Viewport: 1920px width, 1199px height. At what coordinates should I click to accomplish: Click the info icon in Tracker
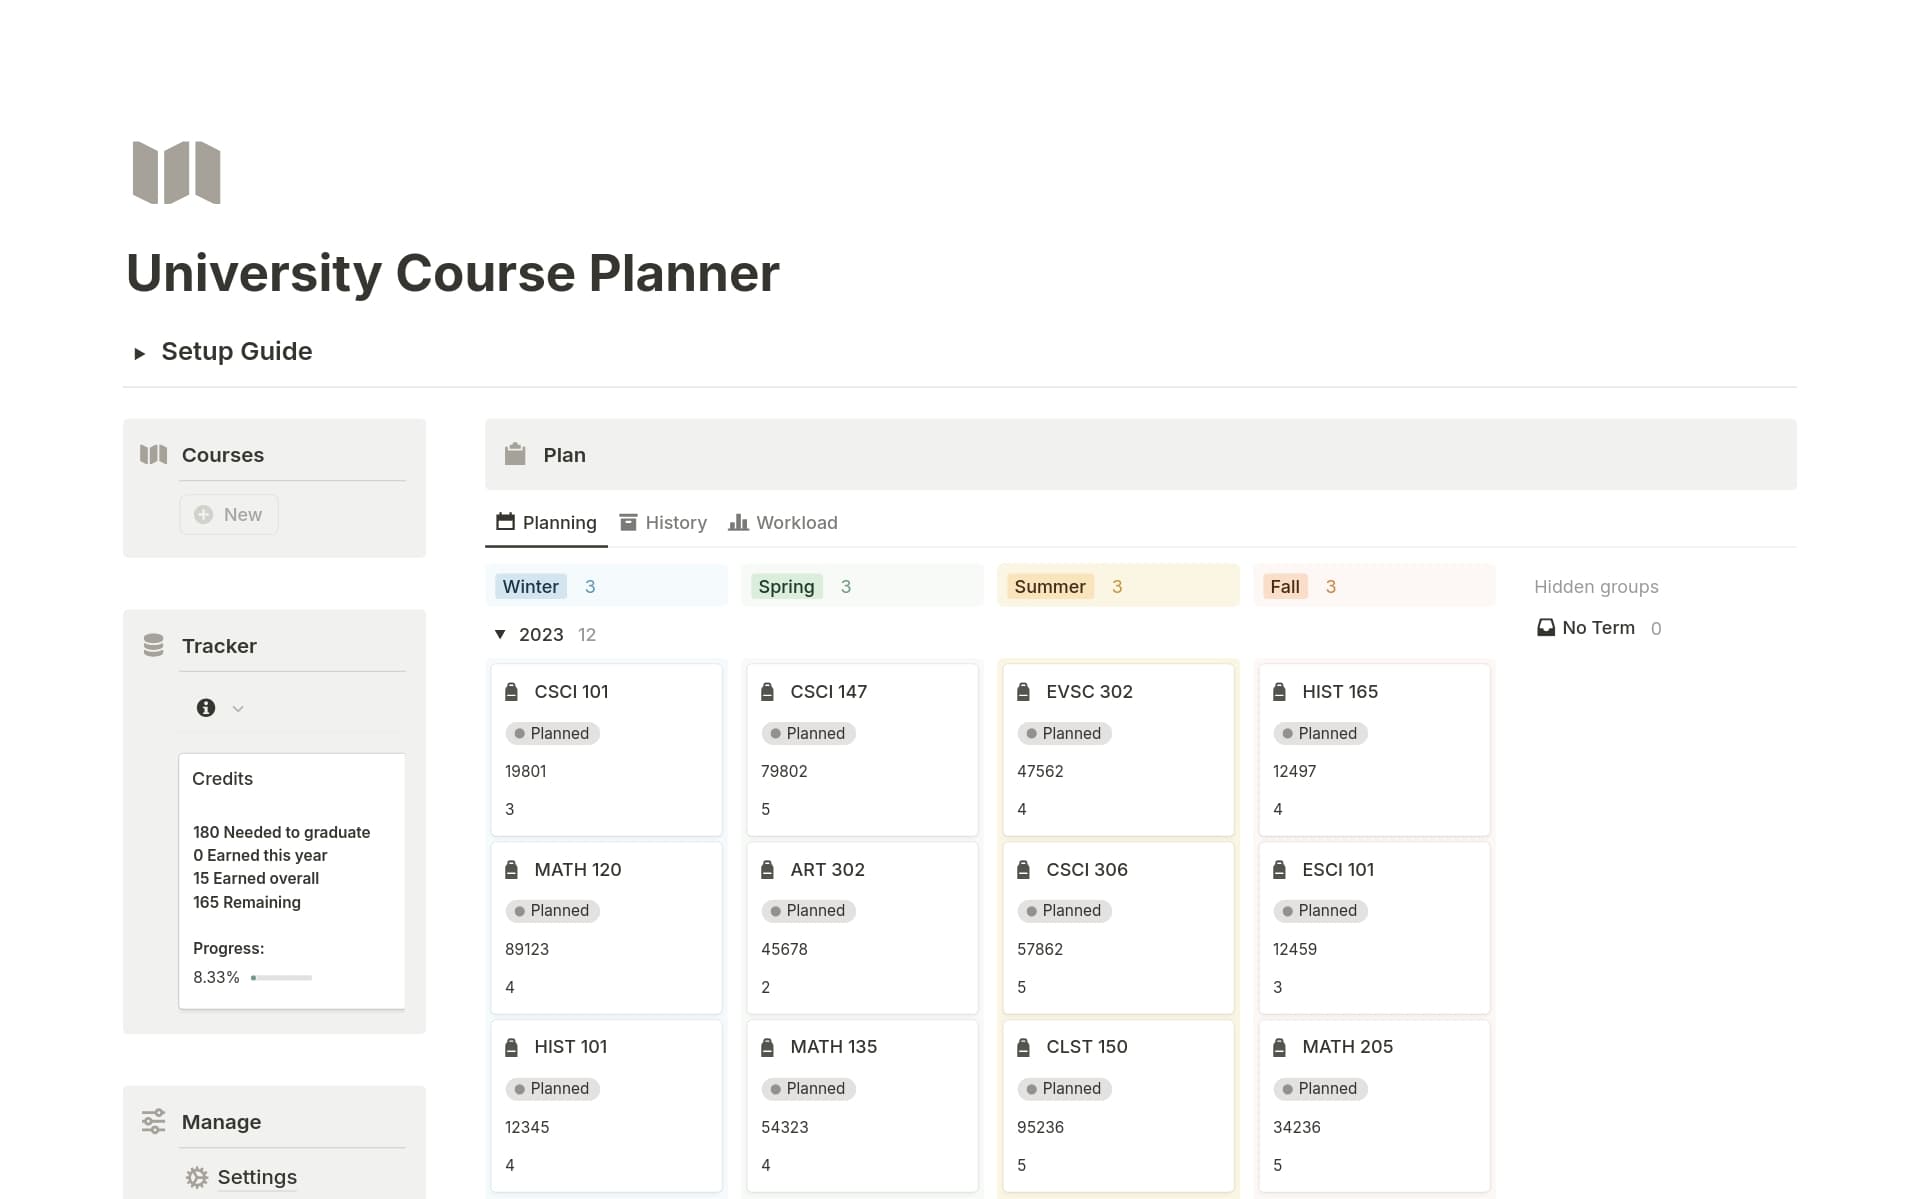coord(206,708)
